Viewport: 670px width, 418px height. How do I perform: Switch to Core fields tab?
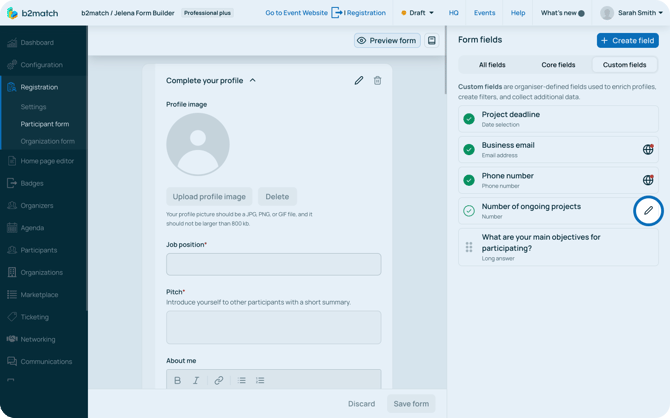(558, 65)
